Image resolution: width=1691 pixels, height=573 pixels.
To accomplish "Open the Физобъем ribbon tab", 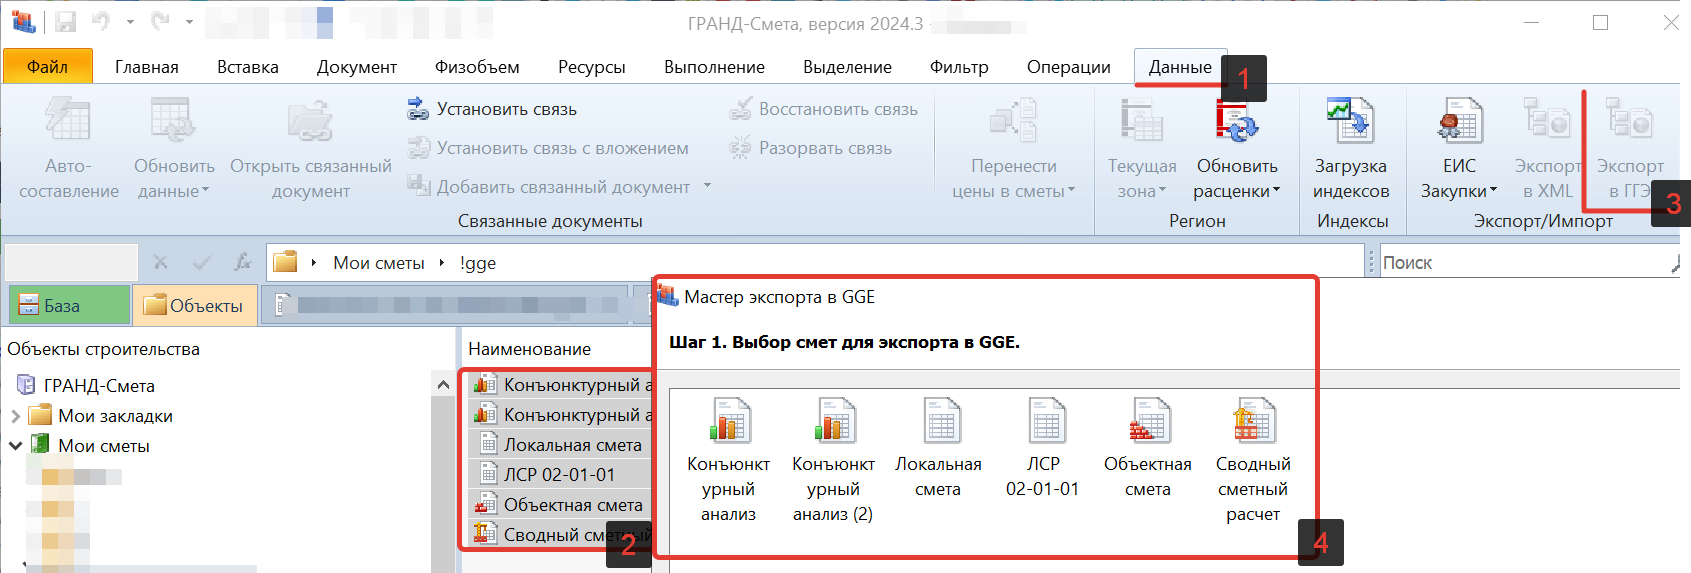I will tap(477, 67).
